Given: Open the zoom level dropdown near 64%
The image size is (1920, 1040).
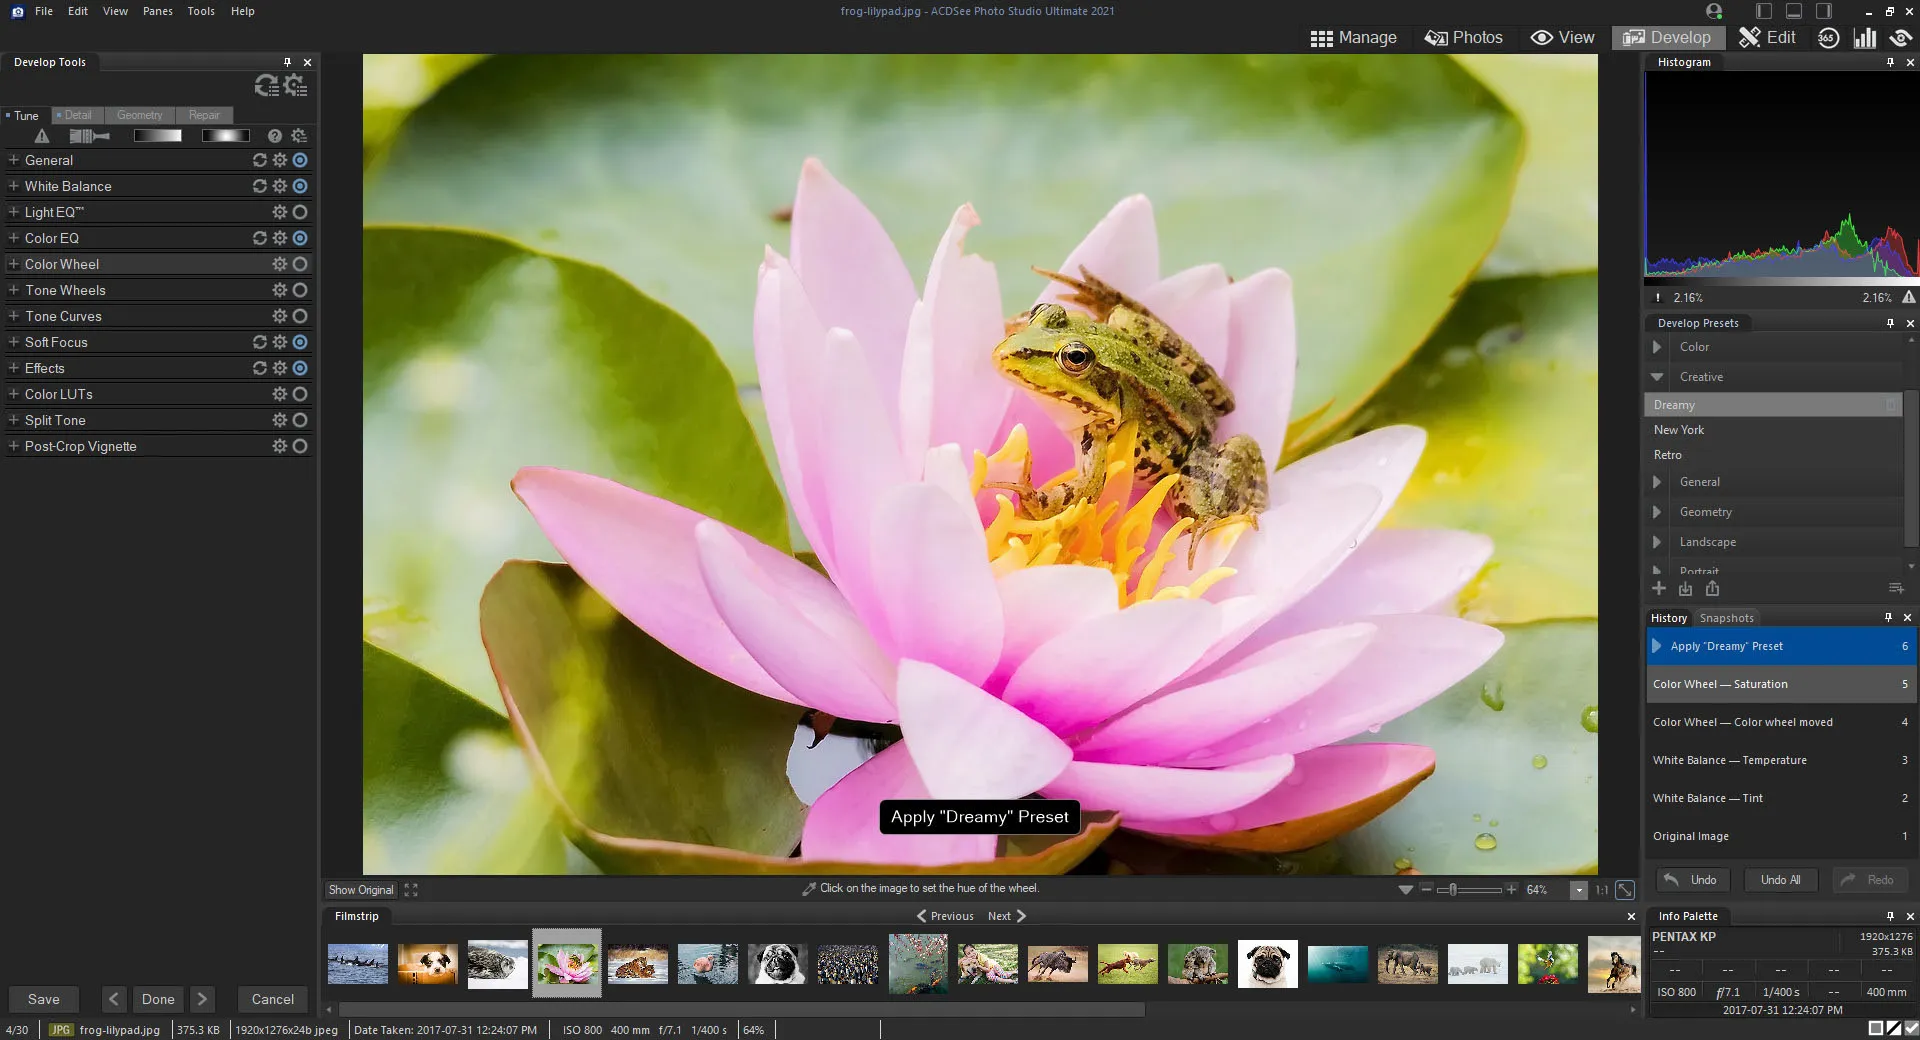Looking at the screenshot, I should 1578,890.
